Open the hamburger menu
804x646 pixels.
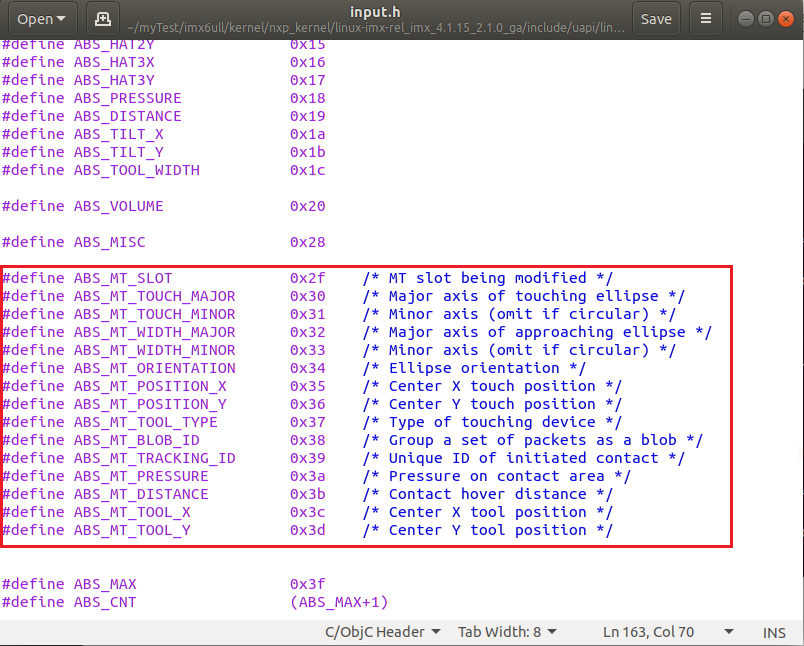point(706,19)
